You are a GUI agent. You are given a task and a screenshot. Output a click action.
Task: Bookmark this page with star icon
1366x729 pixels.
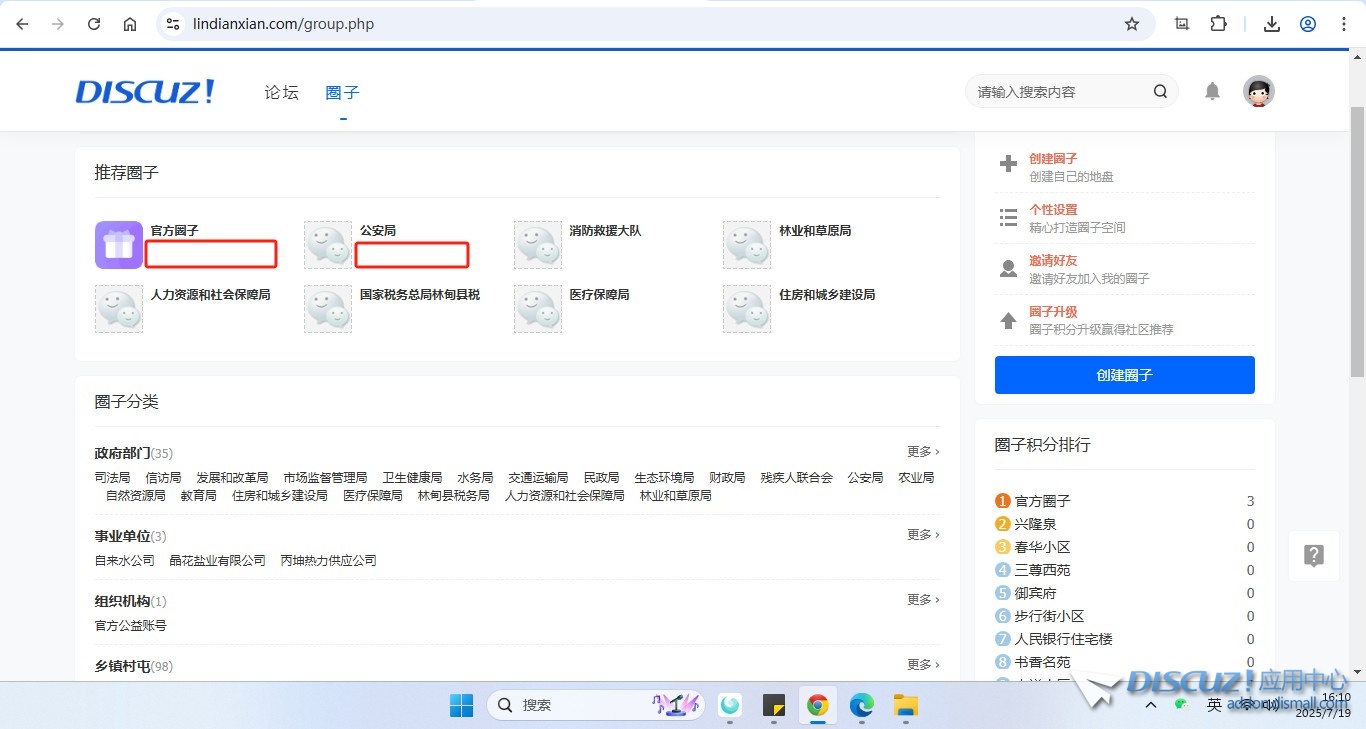(x=1132, y=24)
